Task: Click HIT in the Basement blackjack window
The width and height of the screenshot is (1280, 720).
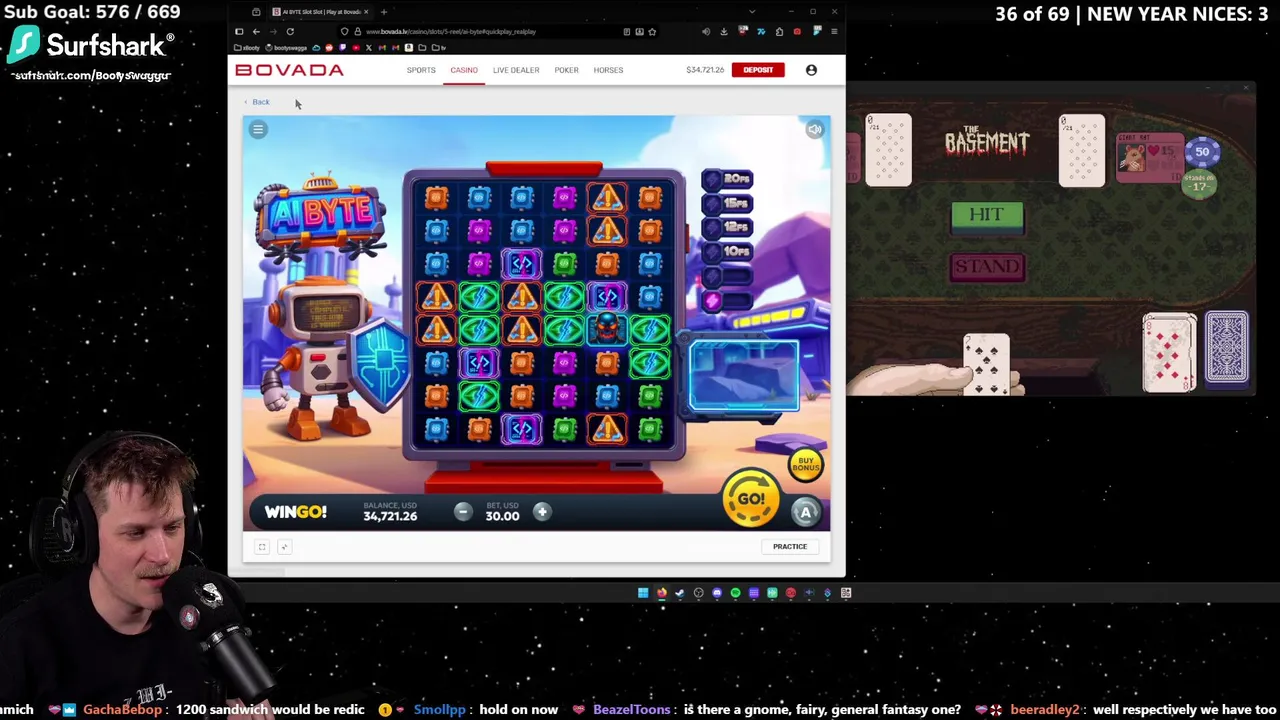Action: [x=987, y=215]
